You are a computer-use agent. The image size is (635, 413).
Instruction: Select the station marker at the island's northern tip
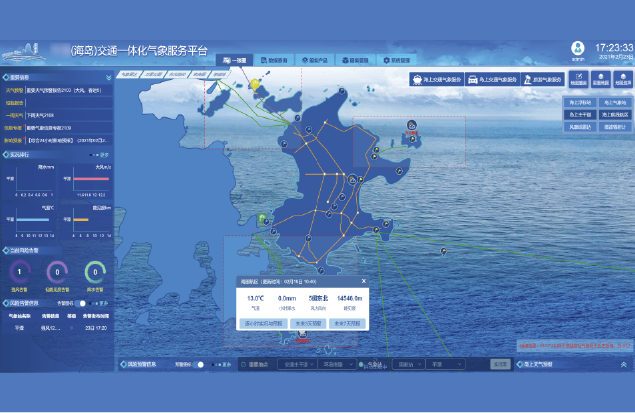tap(342, 91)
